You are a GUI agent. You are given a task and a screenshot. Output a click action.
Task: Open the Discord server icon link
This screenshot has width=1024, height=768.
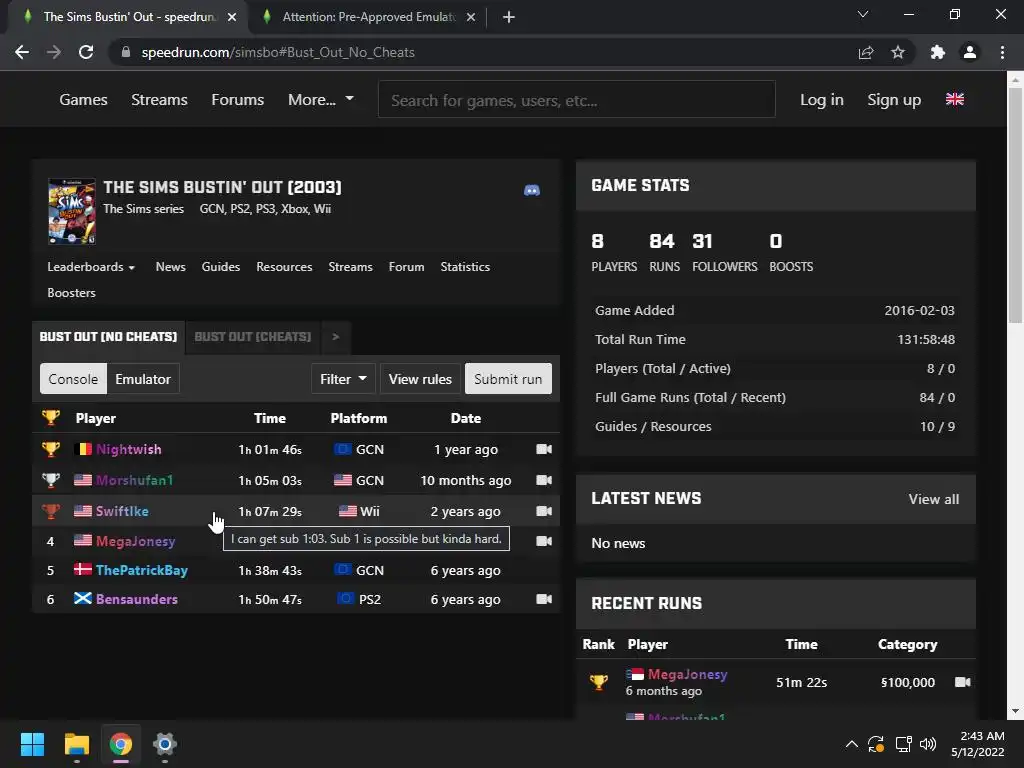532,191
